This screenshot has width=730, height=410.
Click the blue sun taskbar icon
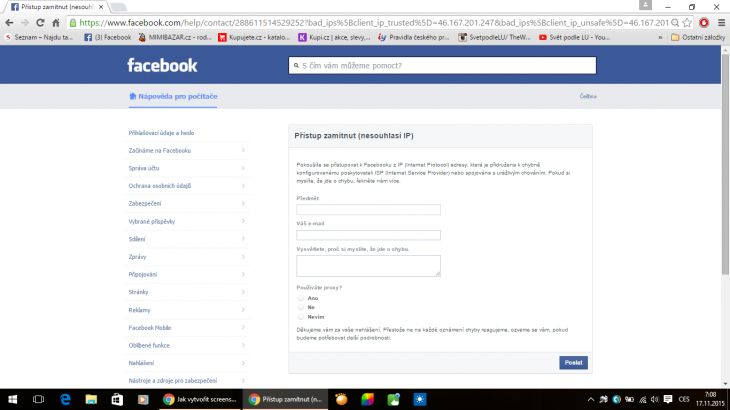pos(420,399)
